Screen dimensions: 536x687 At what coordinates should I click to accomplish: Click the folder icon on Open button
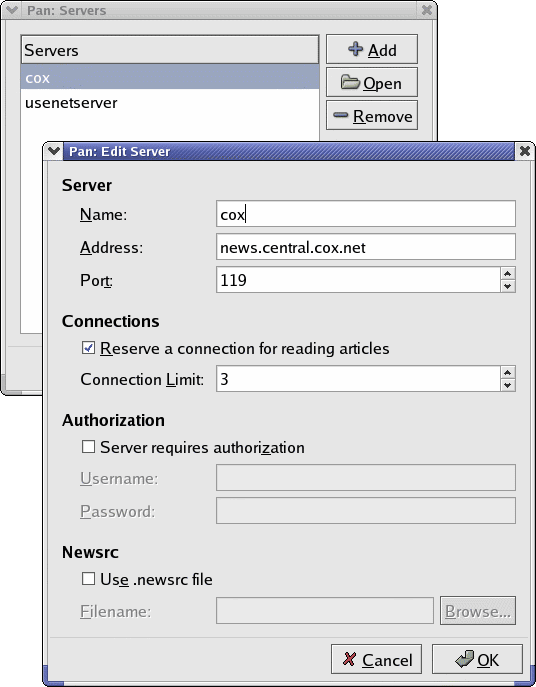click(350, 82)
